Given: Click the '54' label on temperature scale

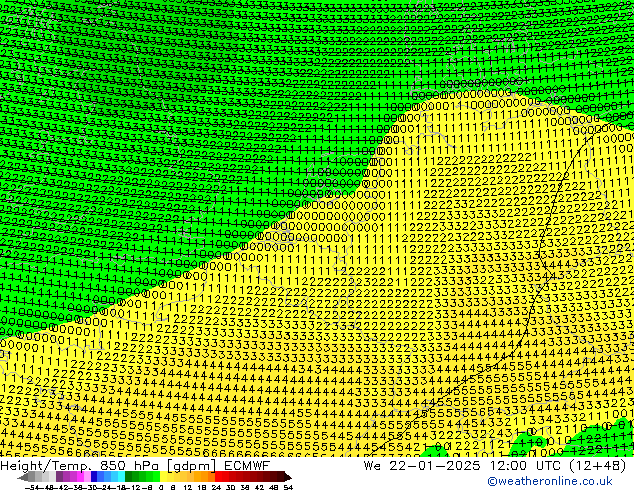Looking at the screenshot, I should tap(287, 487).
